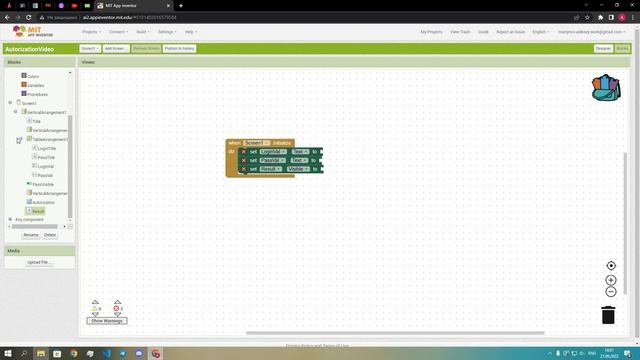Click the Show Warnings button
This screenshot has height=360, width=640.
click(x=107, y=321)
